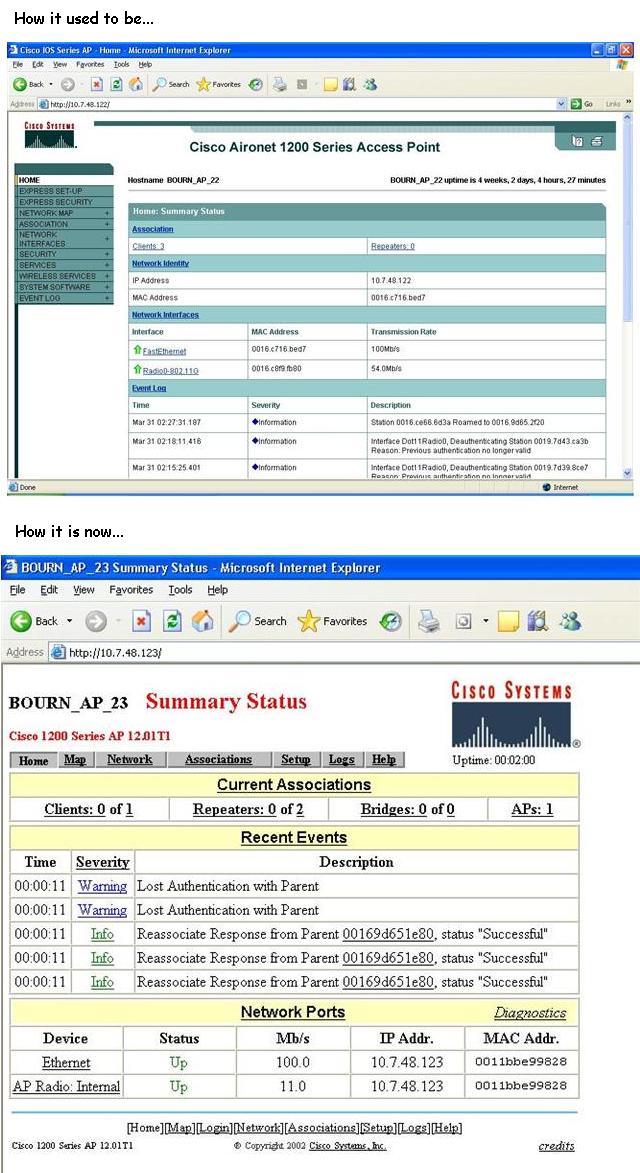Click the vertical scrollbar of the Aironet page

coord(627,295)
